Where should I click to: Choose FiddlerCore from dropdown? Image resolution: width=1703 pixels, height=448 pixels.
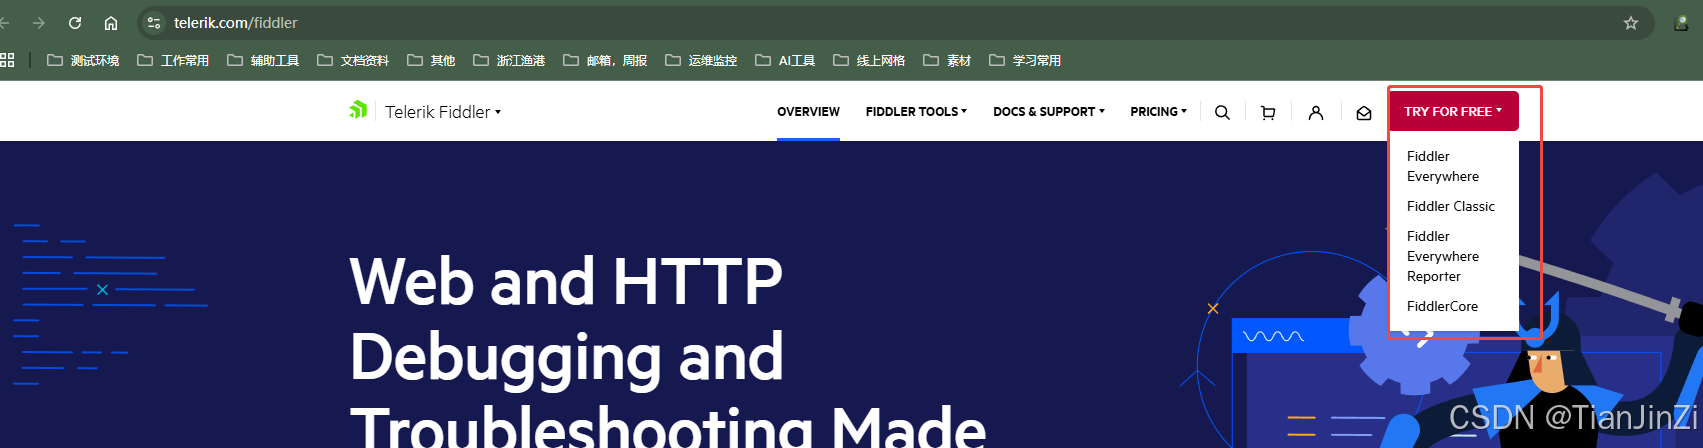[x=1441, y=306]
